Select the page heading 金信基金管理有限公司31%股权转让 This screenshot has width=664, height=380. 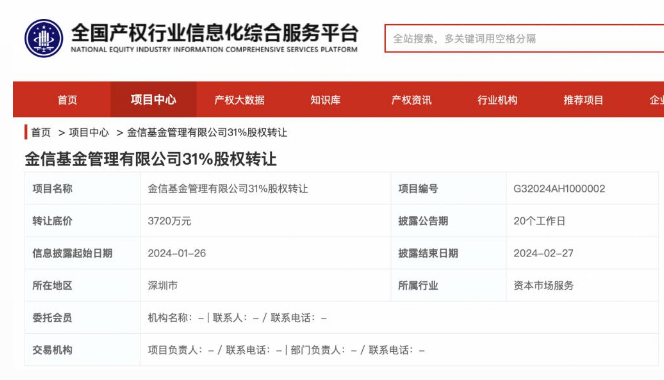(150, 159)
